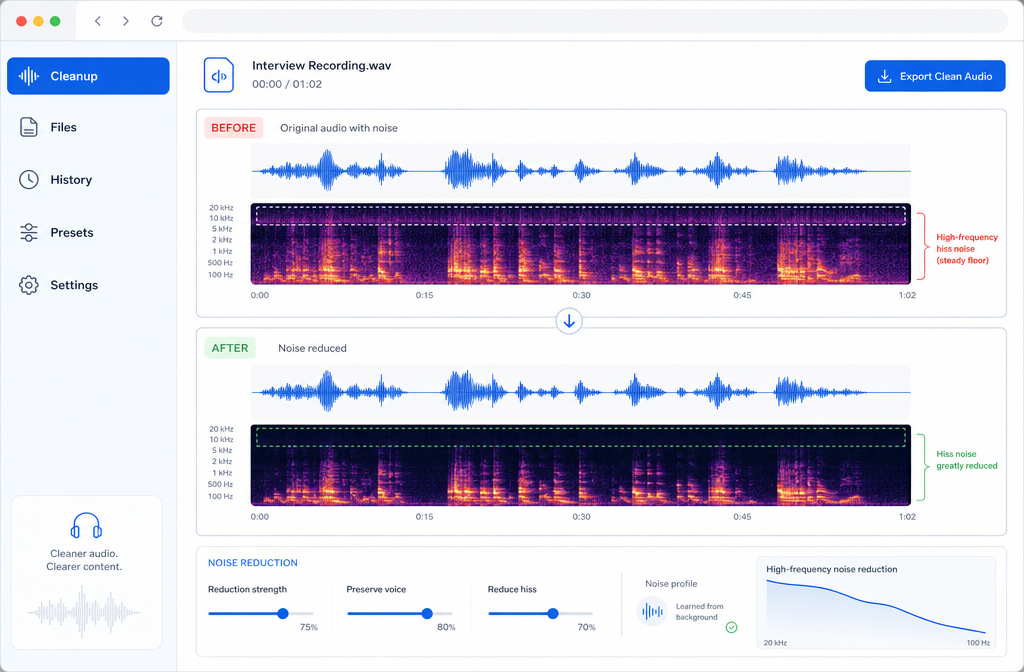The image size is (1024, 672).
Task: Click the History clock icon
Action: [x=29, y=180]
